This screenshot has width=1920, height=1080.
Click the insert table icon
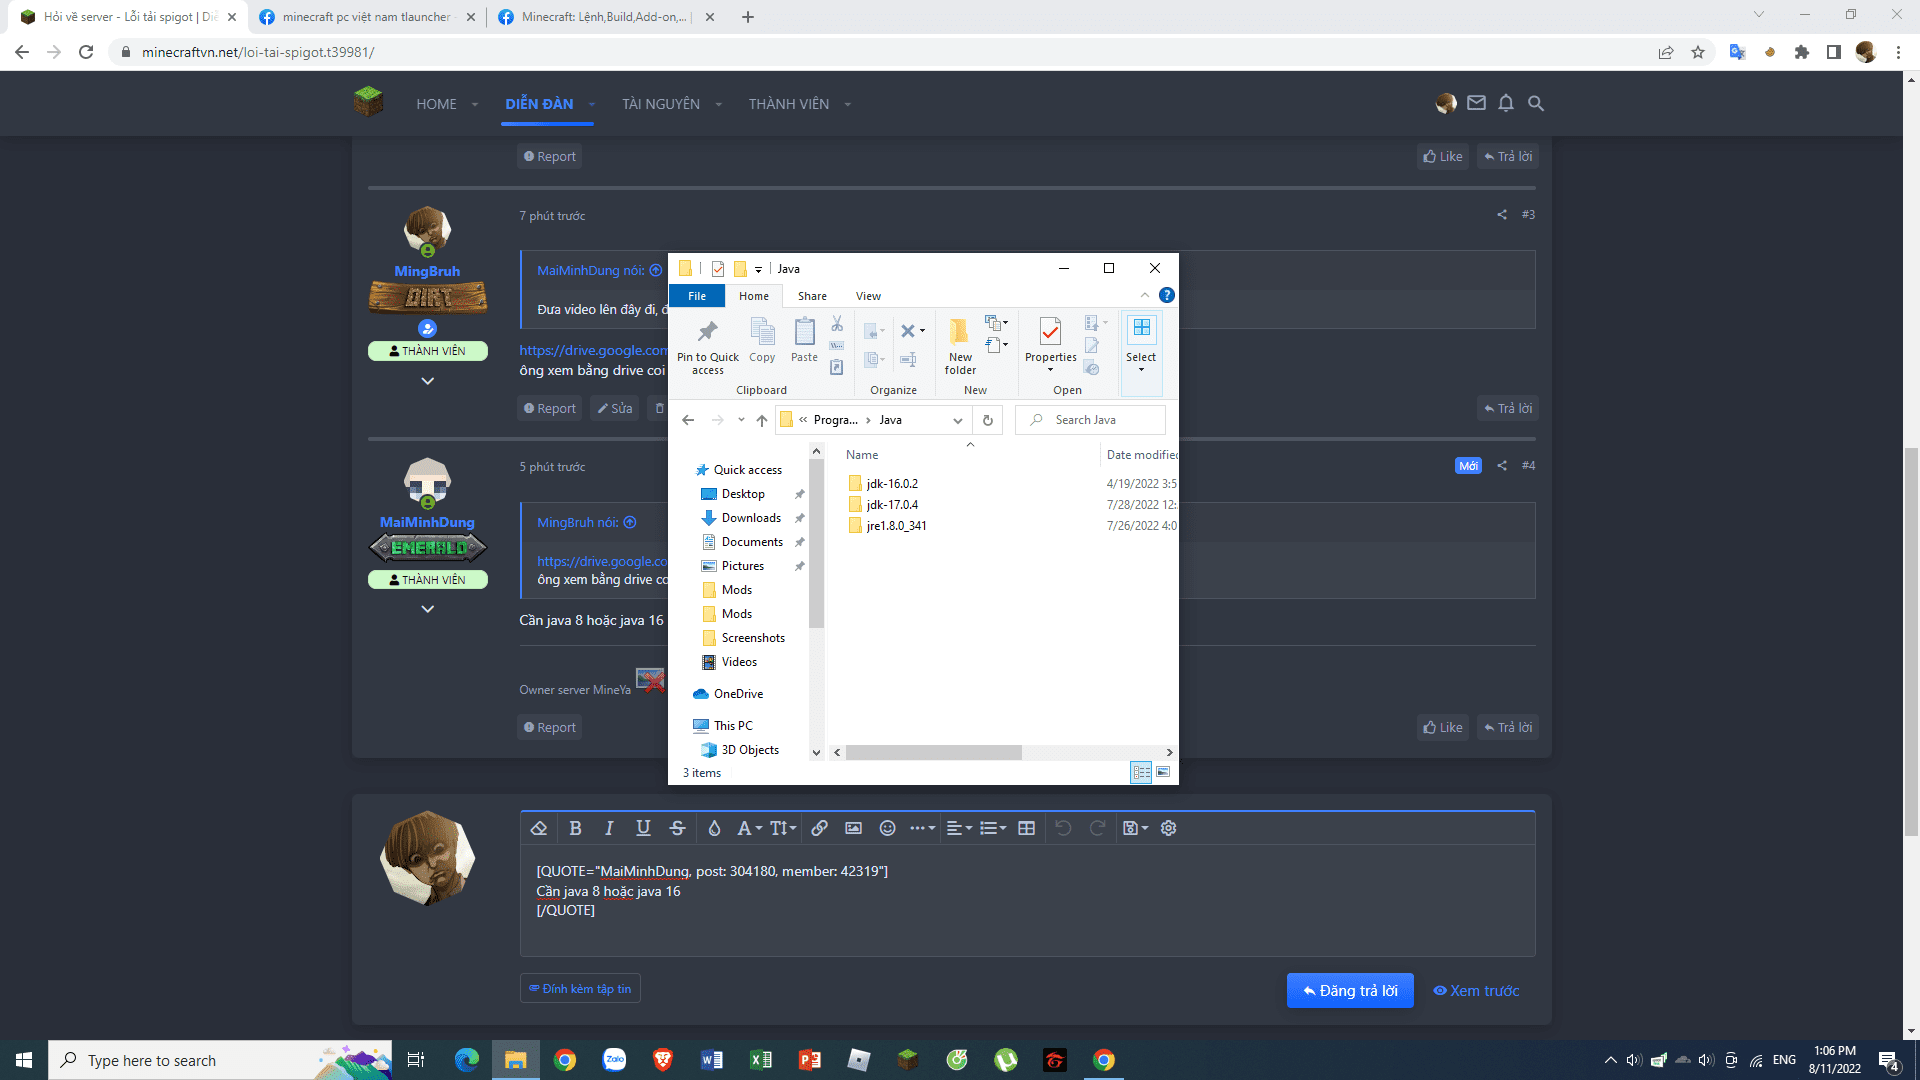[x=1026, y=828]
